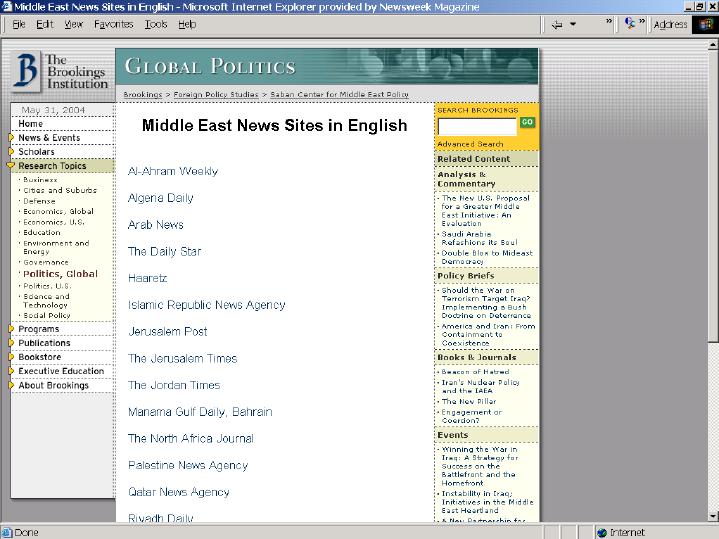Open The Jerusalem Times link

pos(182,358)
